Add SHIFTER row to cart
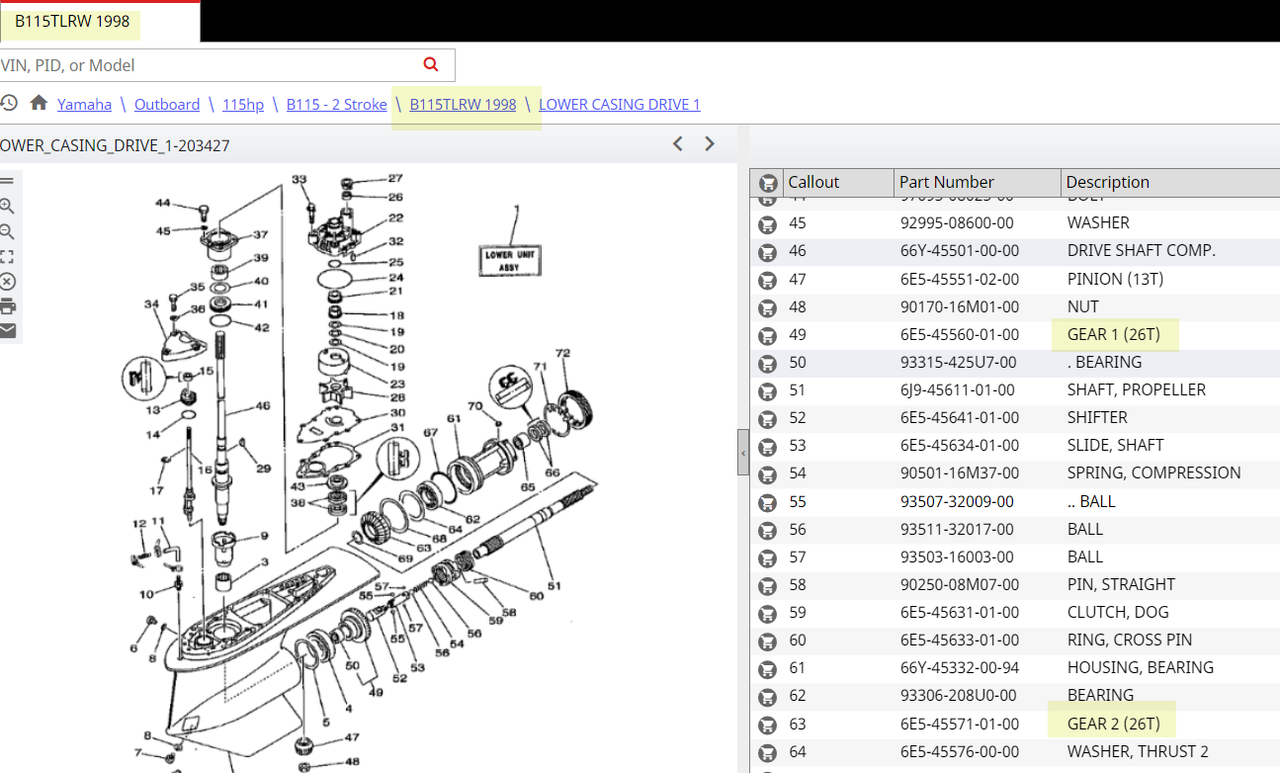 coord(767,419)
